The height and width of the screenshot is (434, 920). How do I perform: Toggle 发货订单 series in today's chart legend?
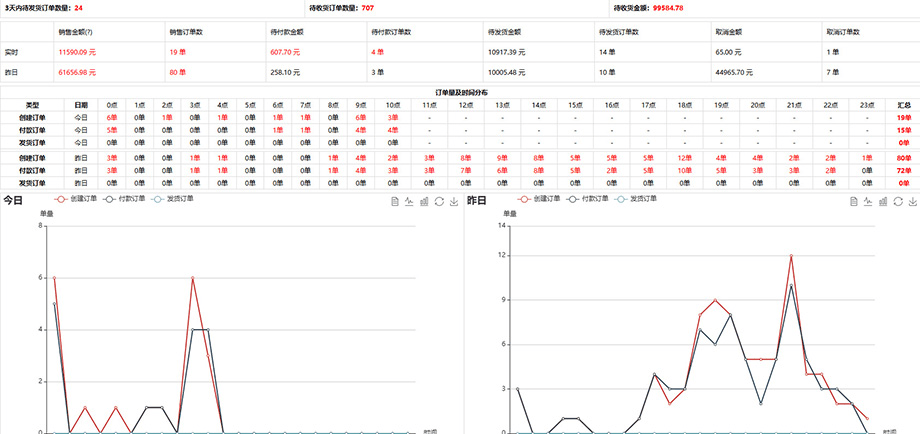tap(170, 199)
